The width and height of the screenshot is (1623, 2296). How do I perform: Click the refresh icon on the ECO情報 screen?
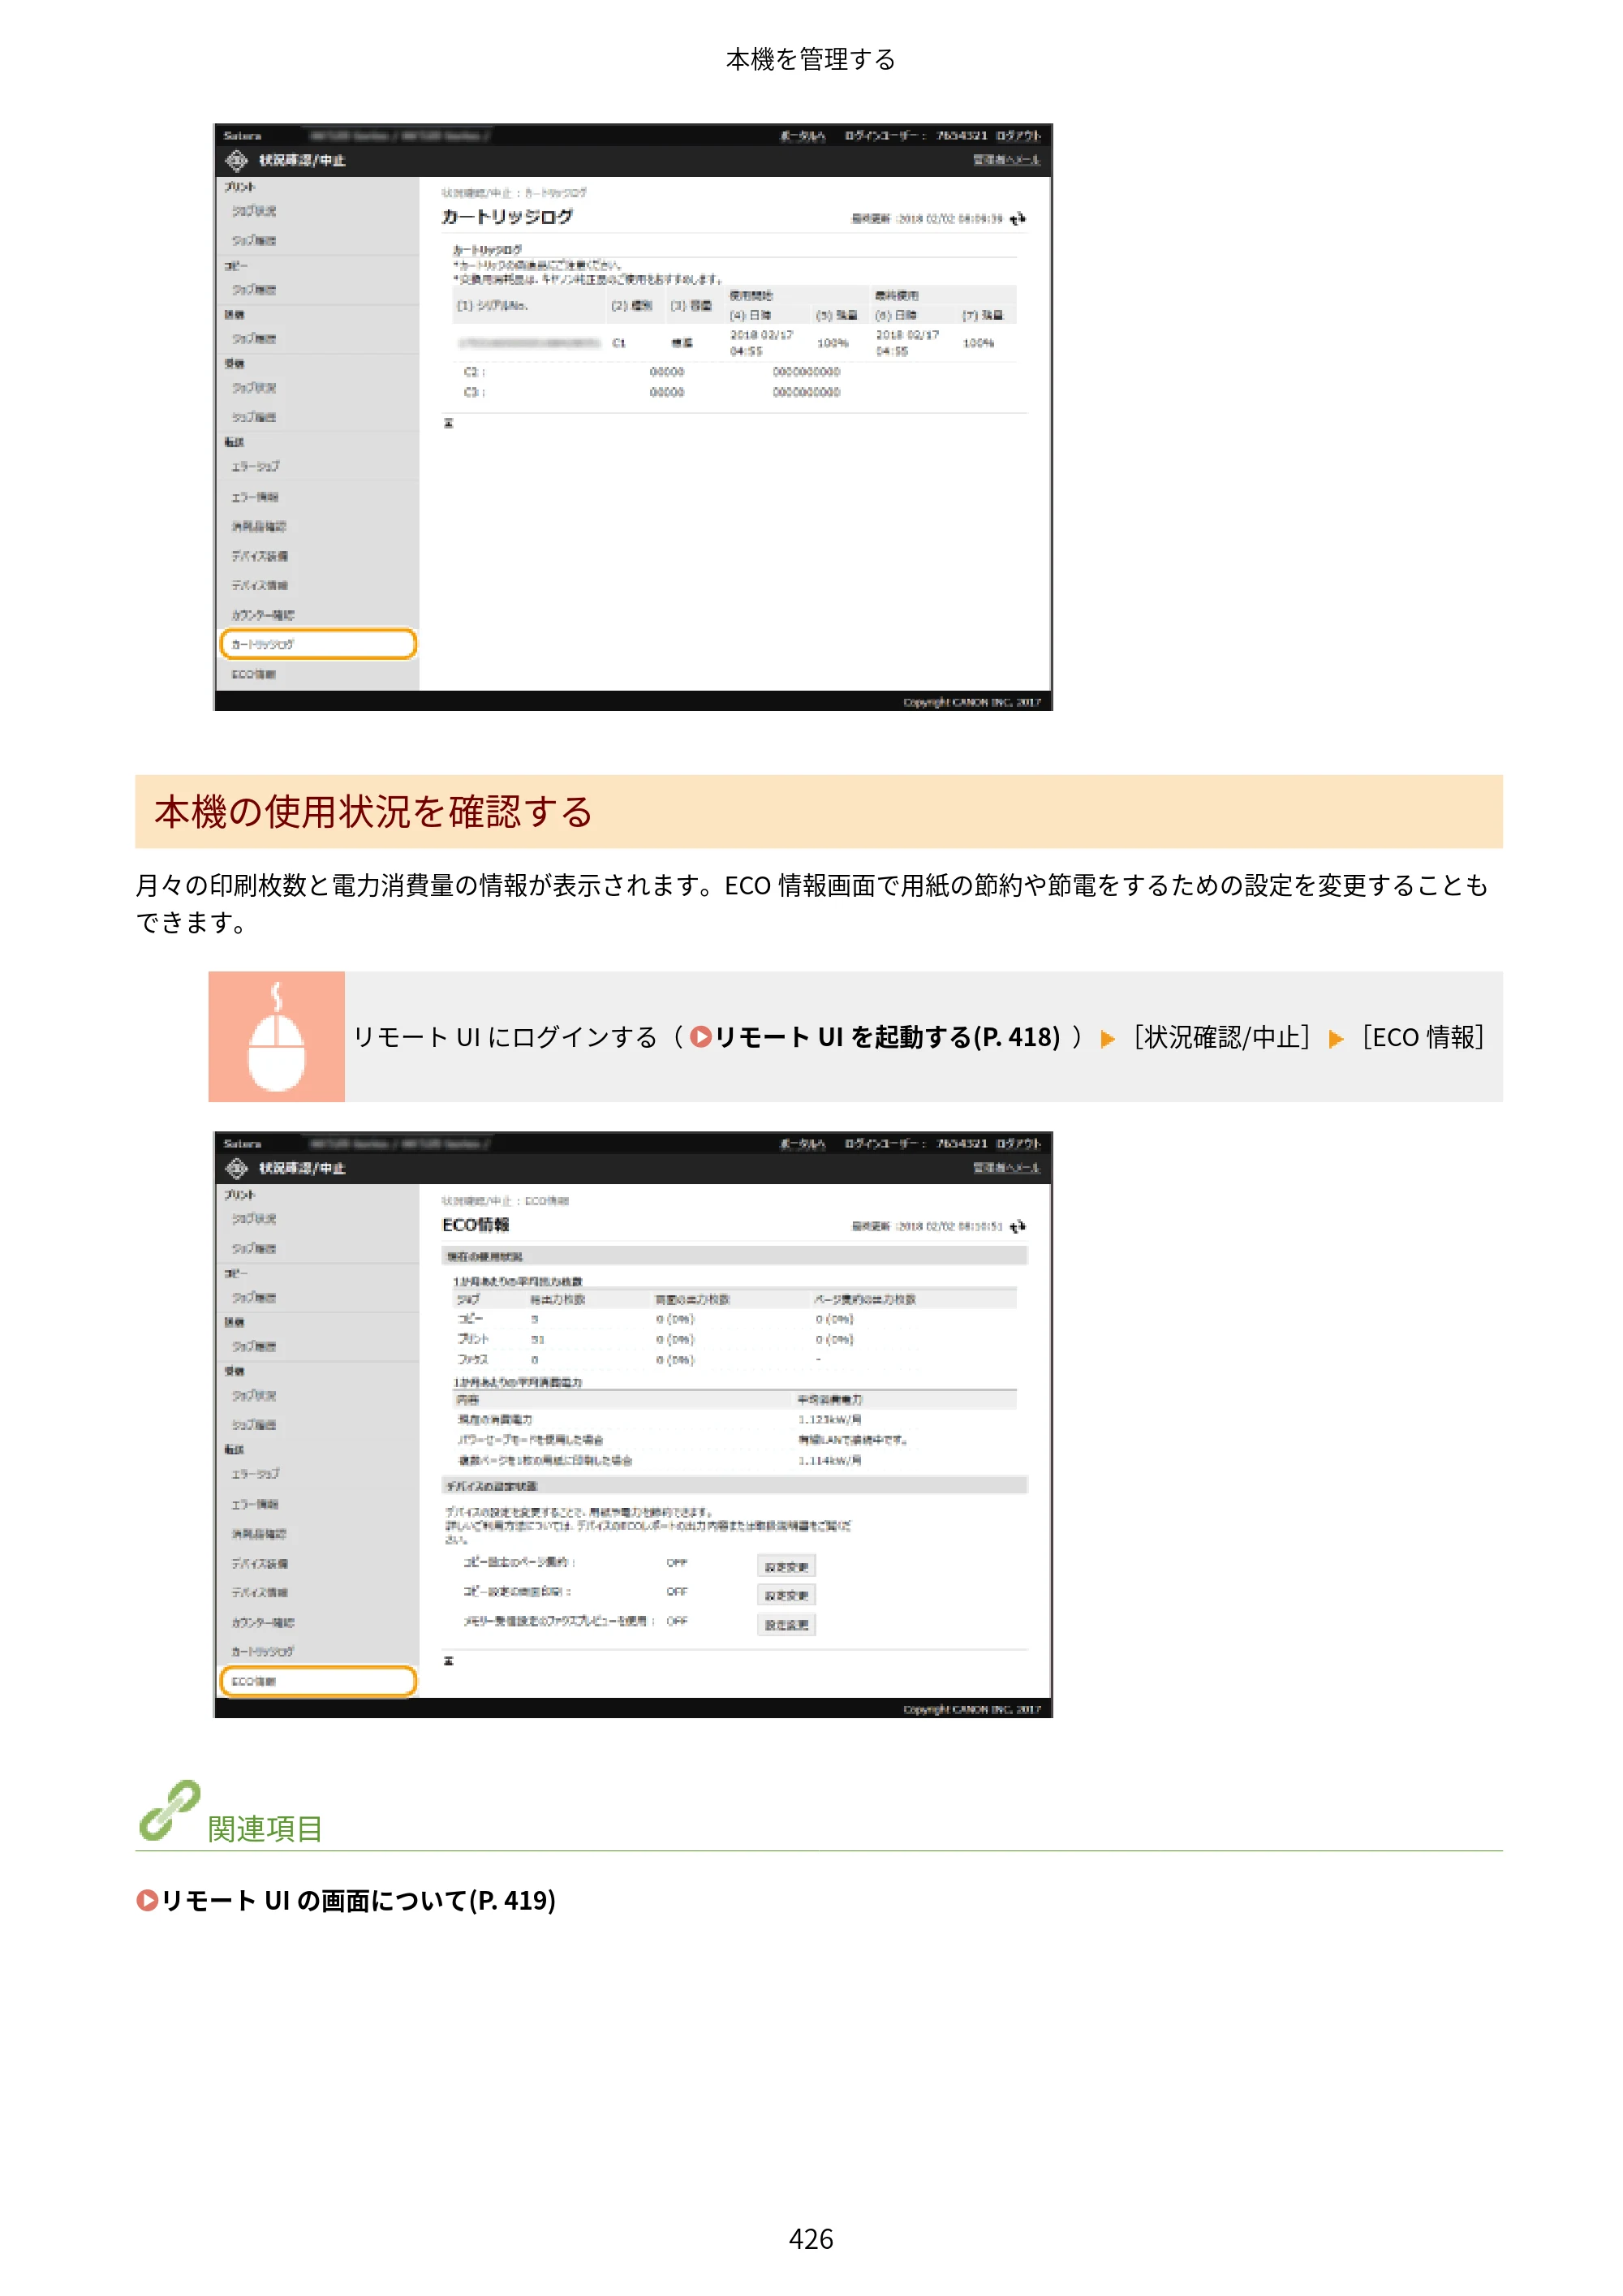(1018, 1227)
